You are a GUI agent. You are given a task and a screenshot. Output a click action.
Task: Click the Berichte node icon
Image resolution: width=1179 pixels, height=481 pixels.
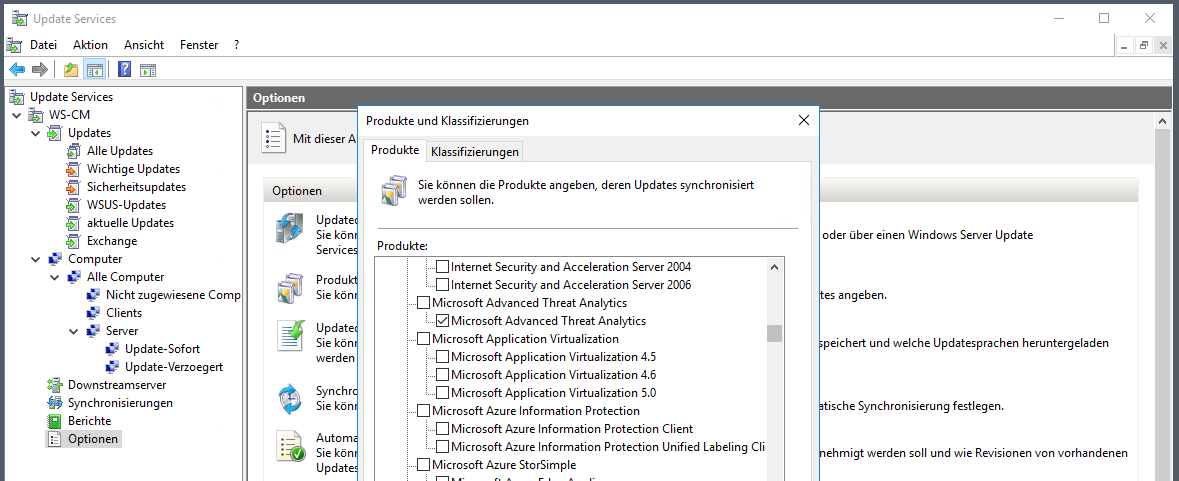click(54, 421)
